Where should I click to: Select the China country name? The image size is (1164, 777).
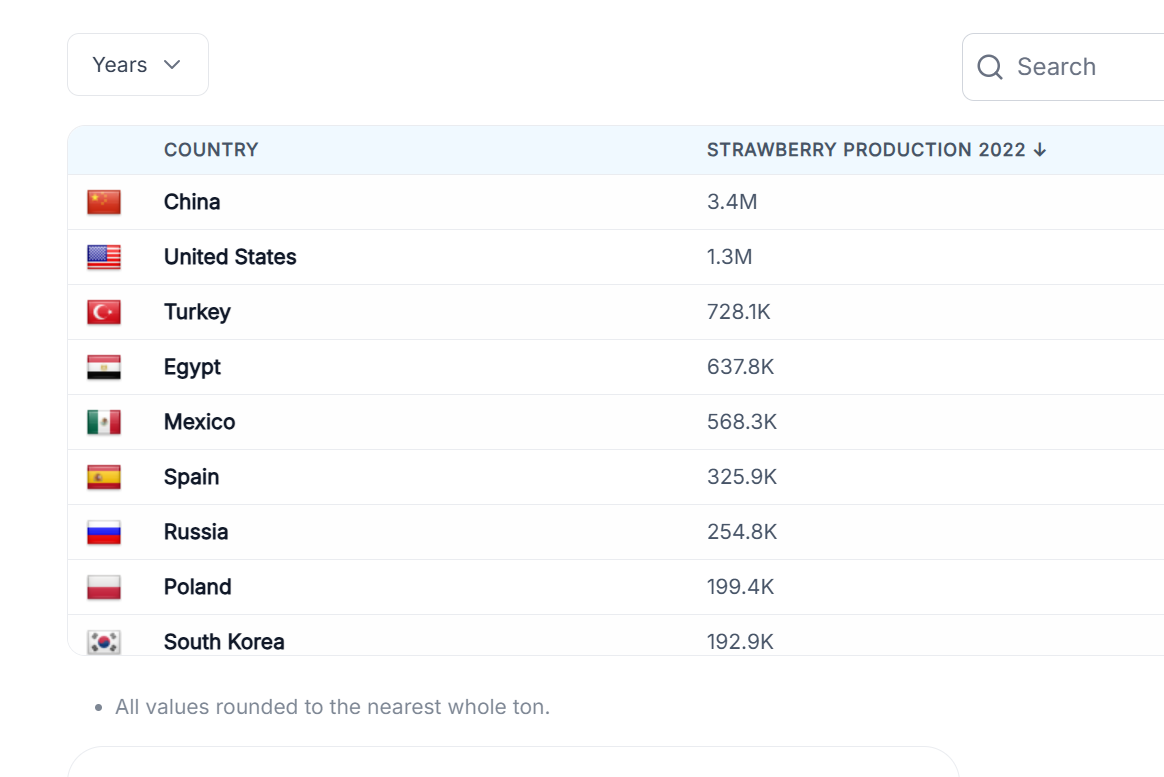[x=192, y=202]
